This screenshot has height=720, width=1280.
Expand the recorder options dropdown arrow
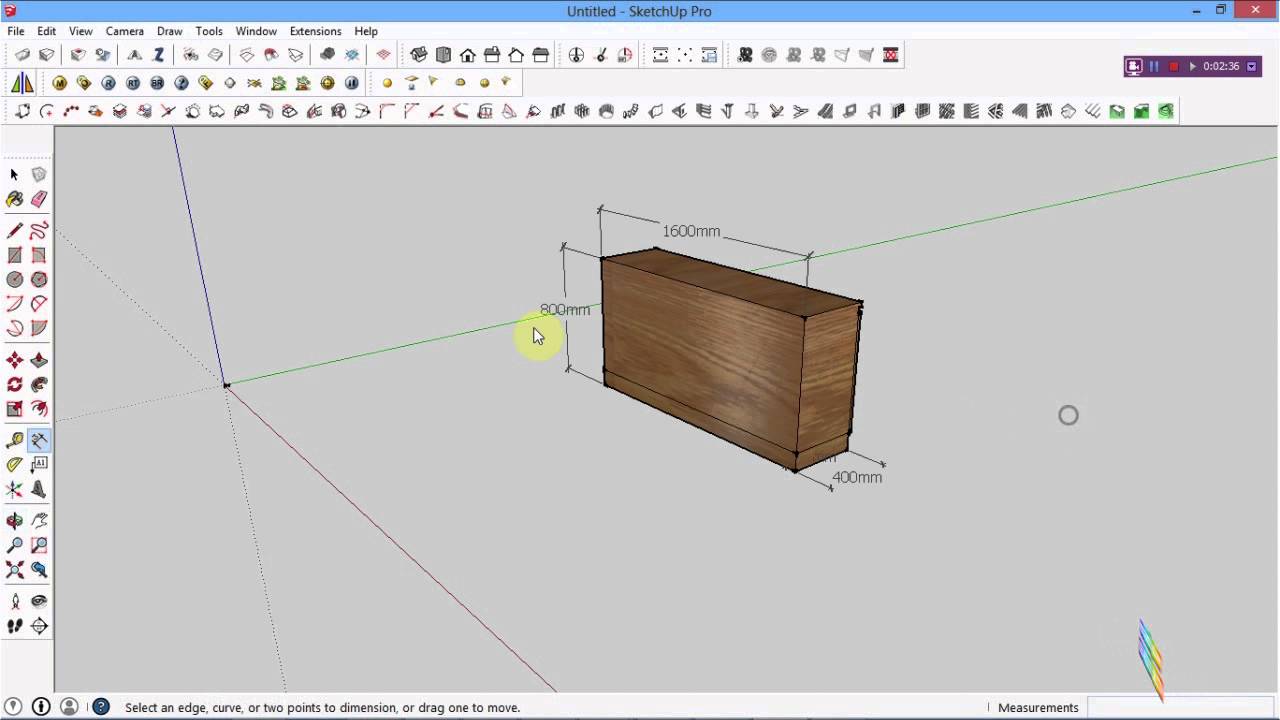[1251, 66]
